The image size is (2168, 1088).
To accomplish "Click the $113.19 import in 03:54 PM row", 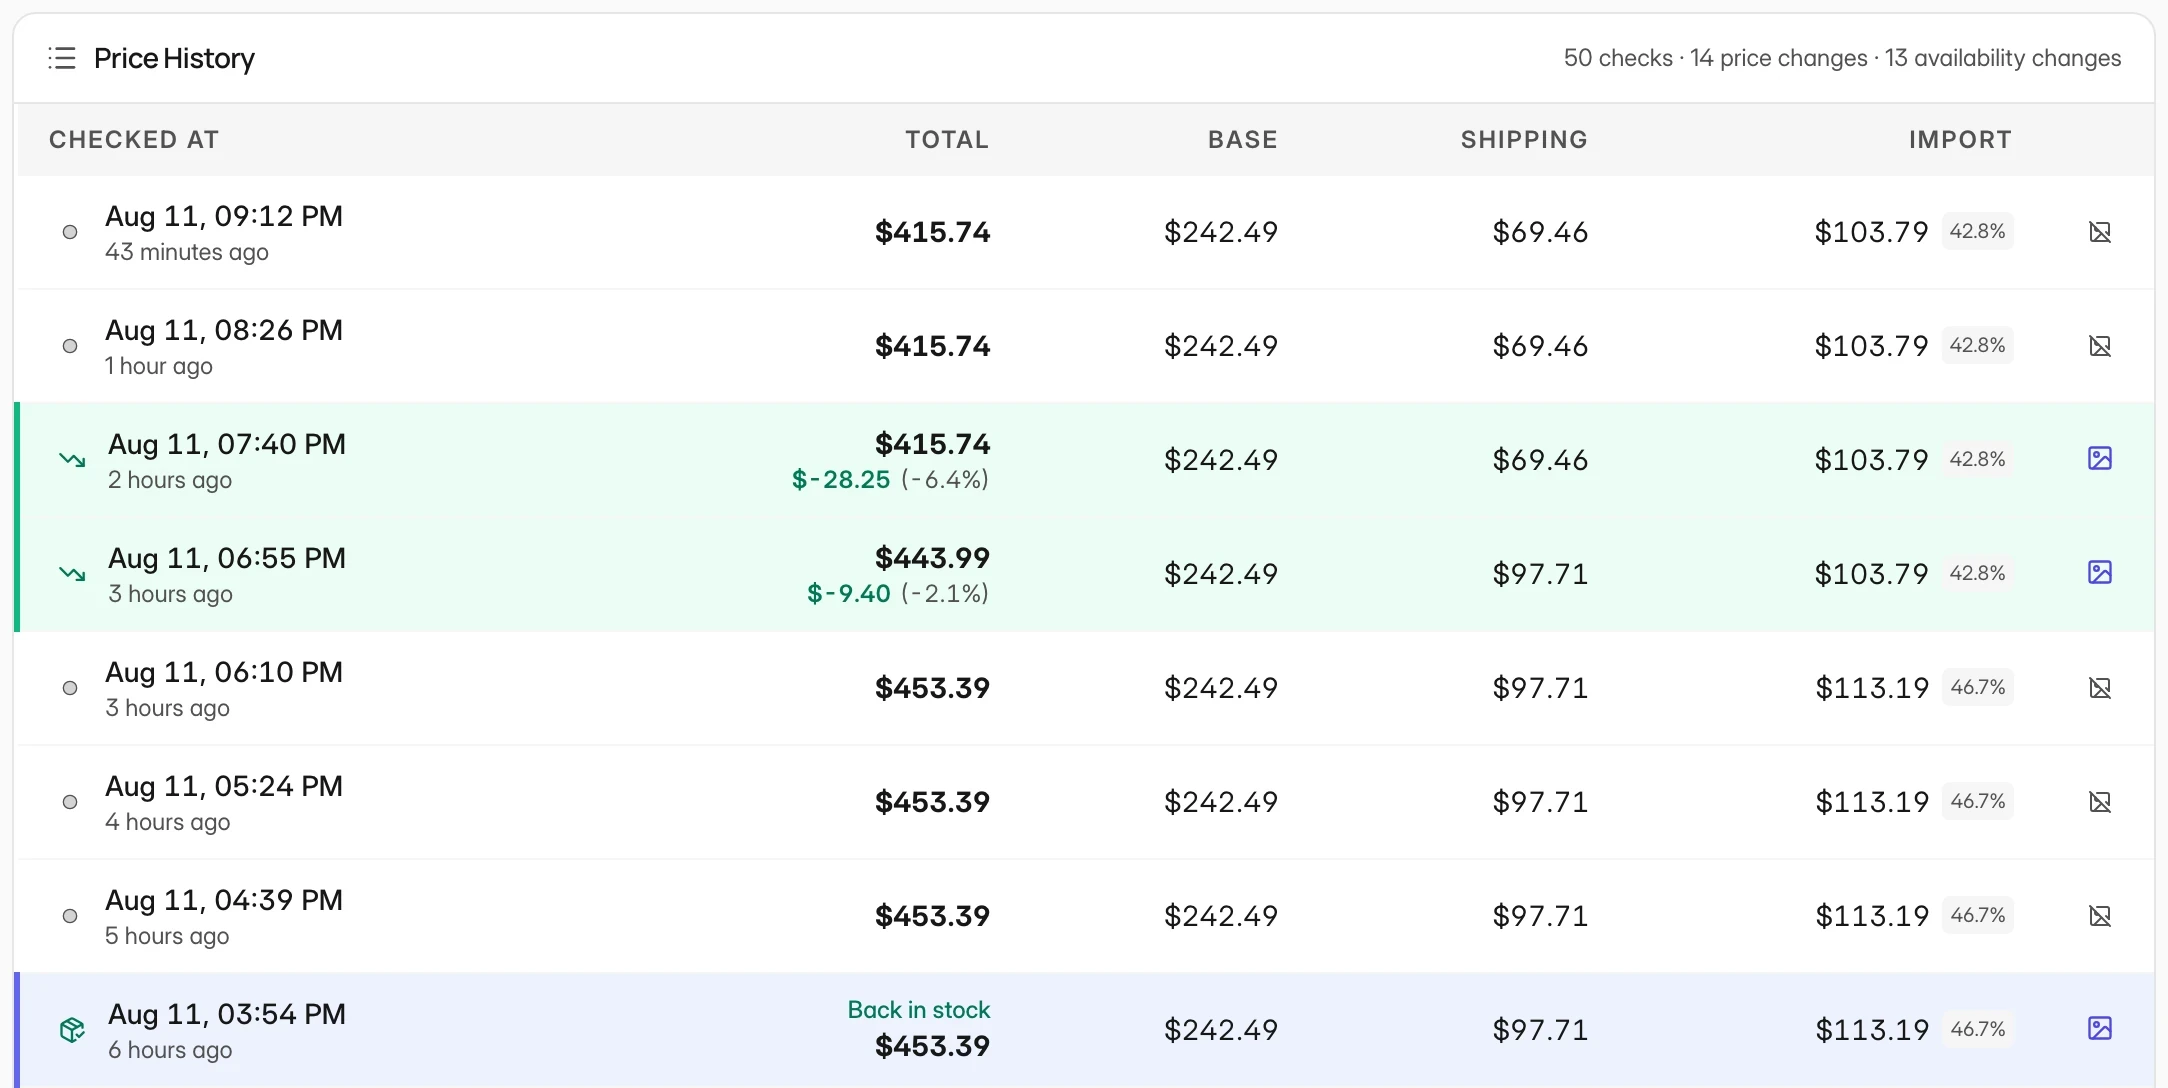I will 1872,1030.
